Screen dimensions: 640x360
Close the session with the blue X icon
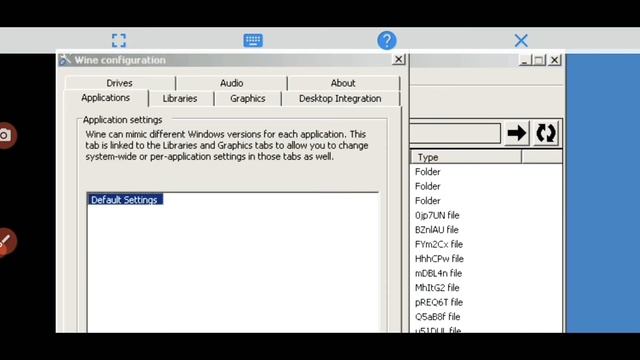click(521, 40)
